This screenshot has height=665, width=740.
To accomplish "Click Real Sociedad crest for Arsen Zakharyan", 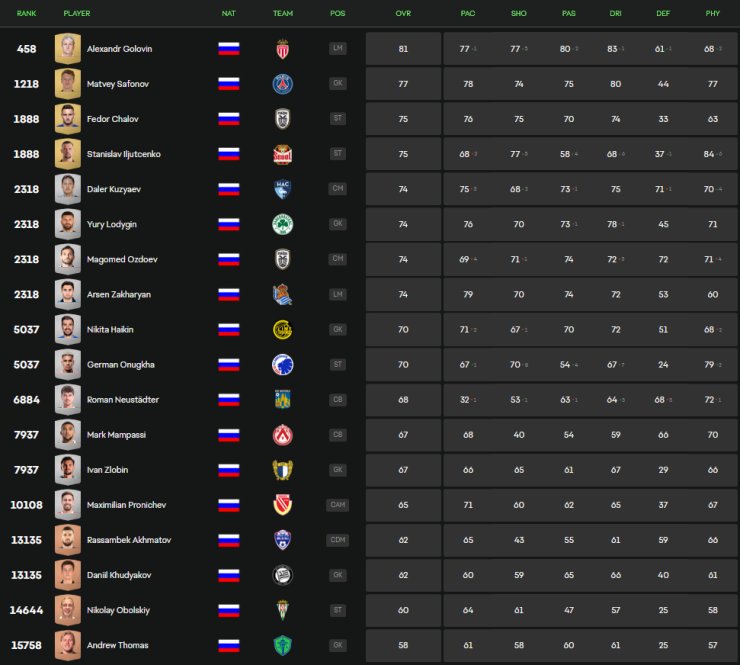I will (x=283, y=295).
